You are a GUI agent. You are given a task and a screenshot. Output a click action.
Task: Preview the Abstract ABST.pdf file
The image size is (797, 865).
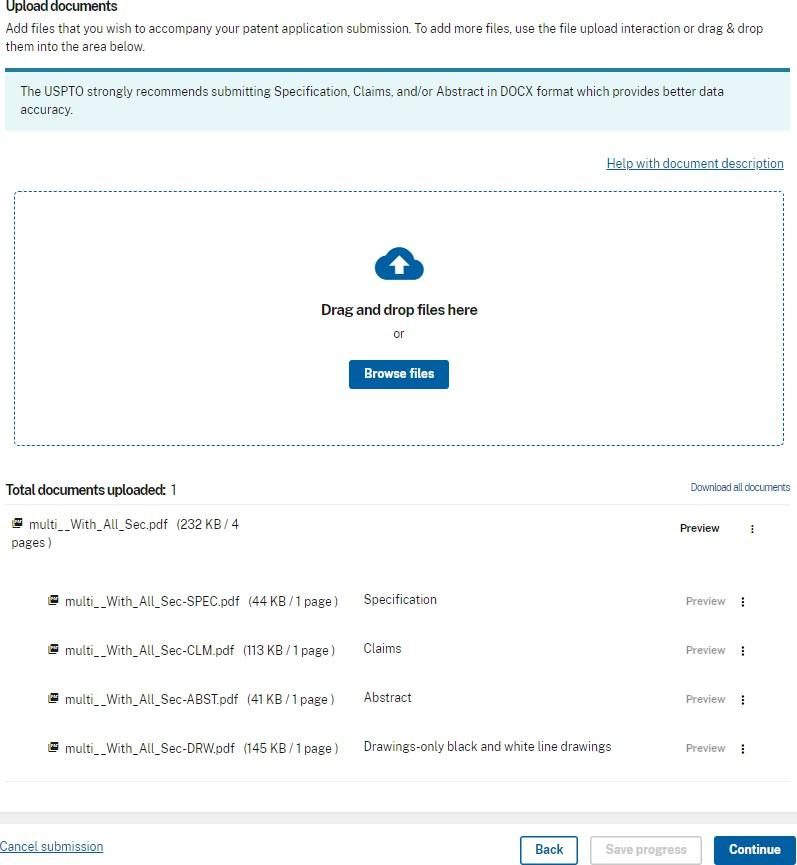[705, 699]
